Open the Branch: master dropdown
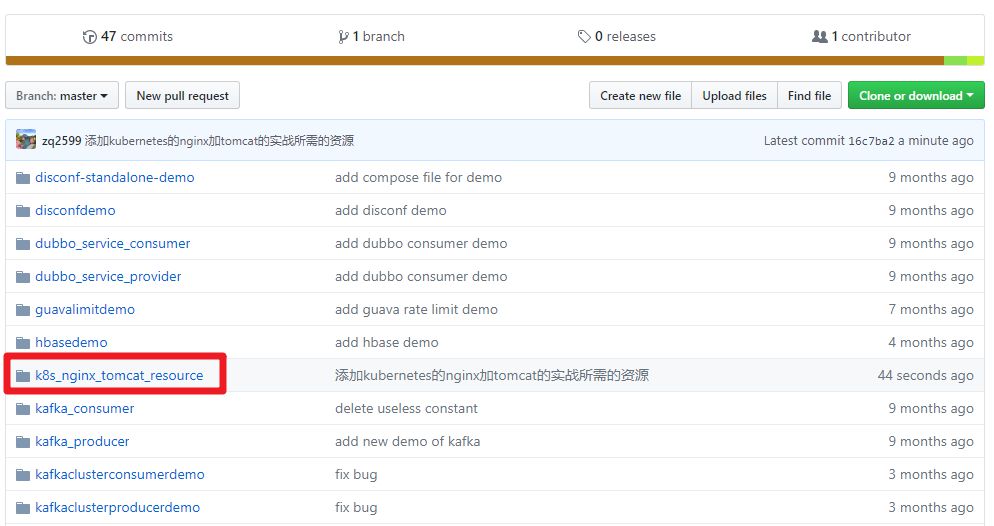Screen dimensions: 994x526 pyautogui.click(x=62, y=96)
